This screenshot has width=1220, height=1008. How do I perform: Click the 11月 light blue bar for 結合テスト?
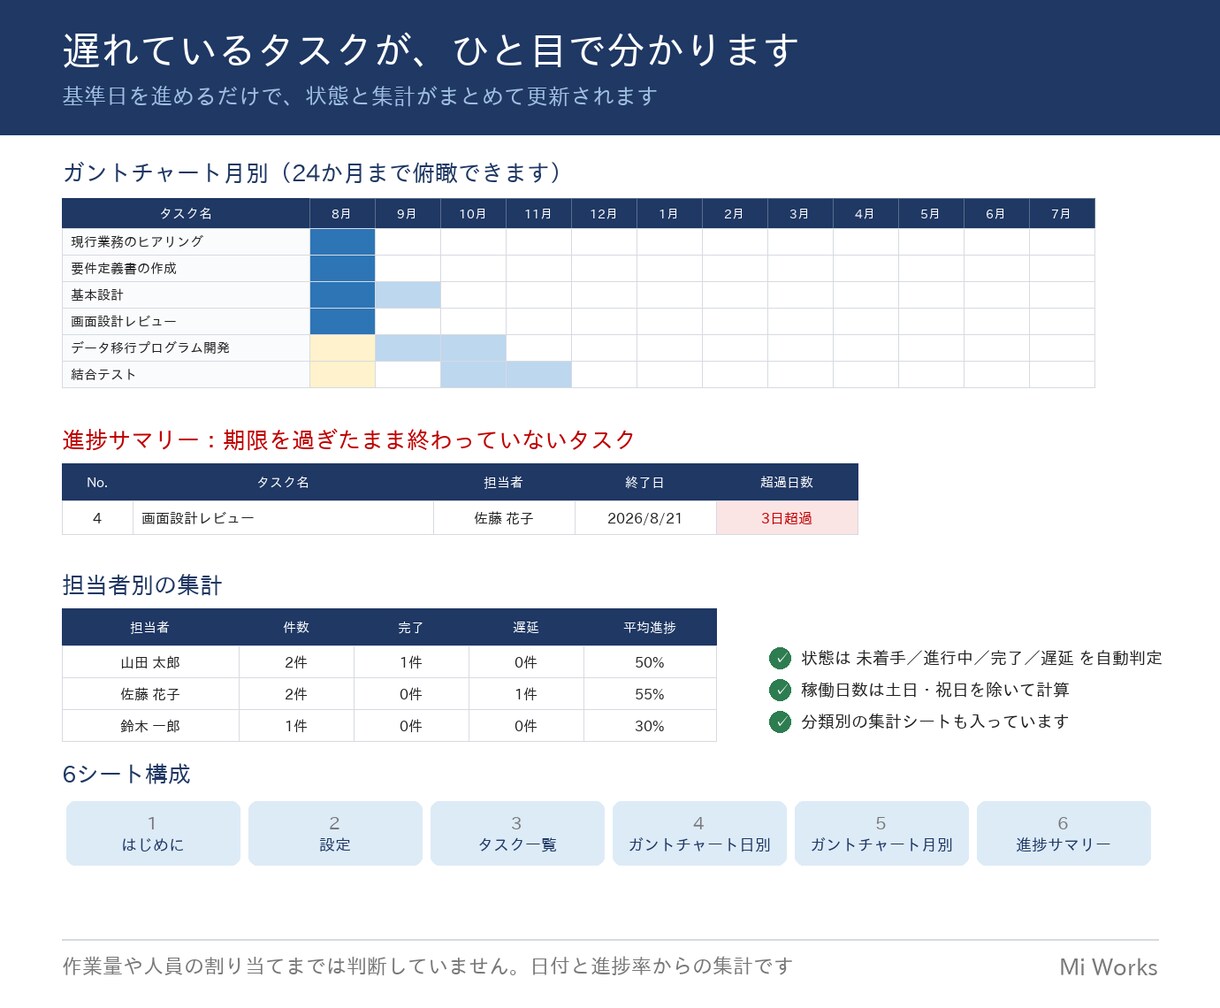[538, 374]
